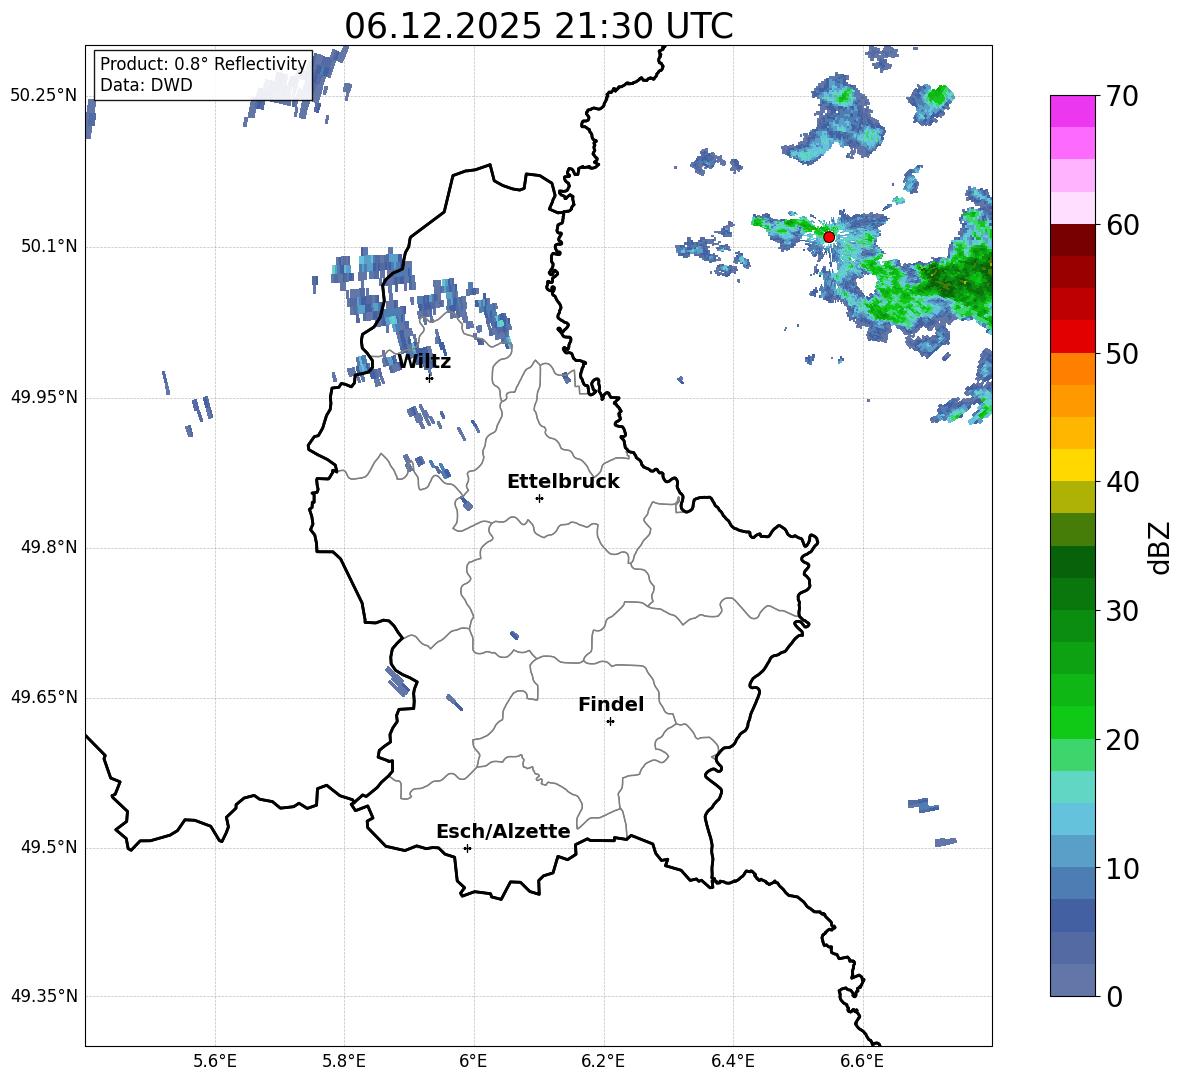The width and height of the screenshot is (1184, 1081).
Task: Click the 'Product: 0.8° Reflectivity' text
Action: pos(203,64)
